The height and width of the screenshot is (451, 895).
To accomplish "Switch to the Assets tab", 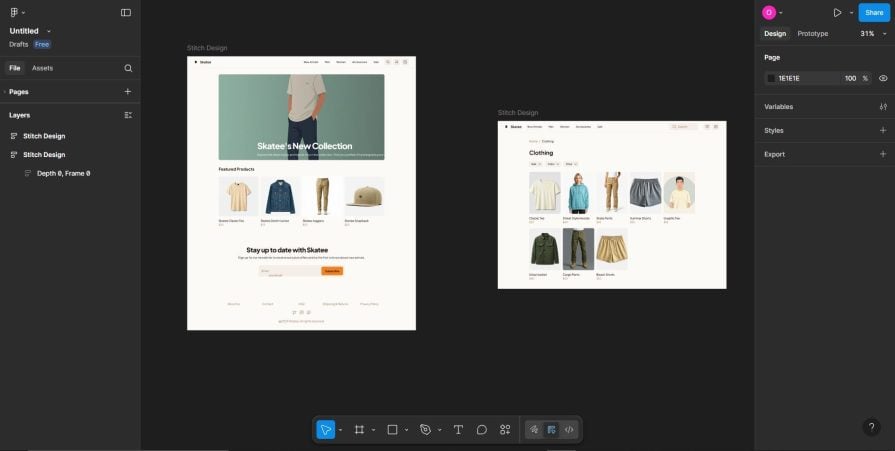I will tap(42, 68).
